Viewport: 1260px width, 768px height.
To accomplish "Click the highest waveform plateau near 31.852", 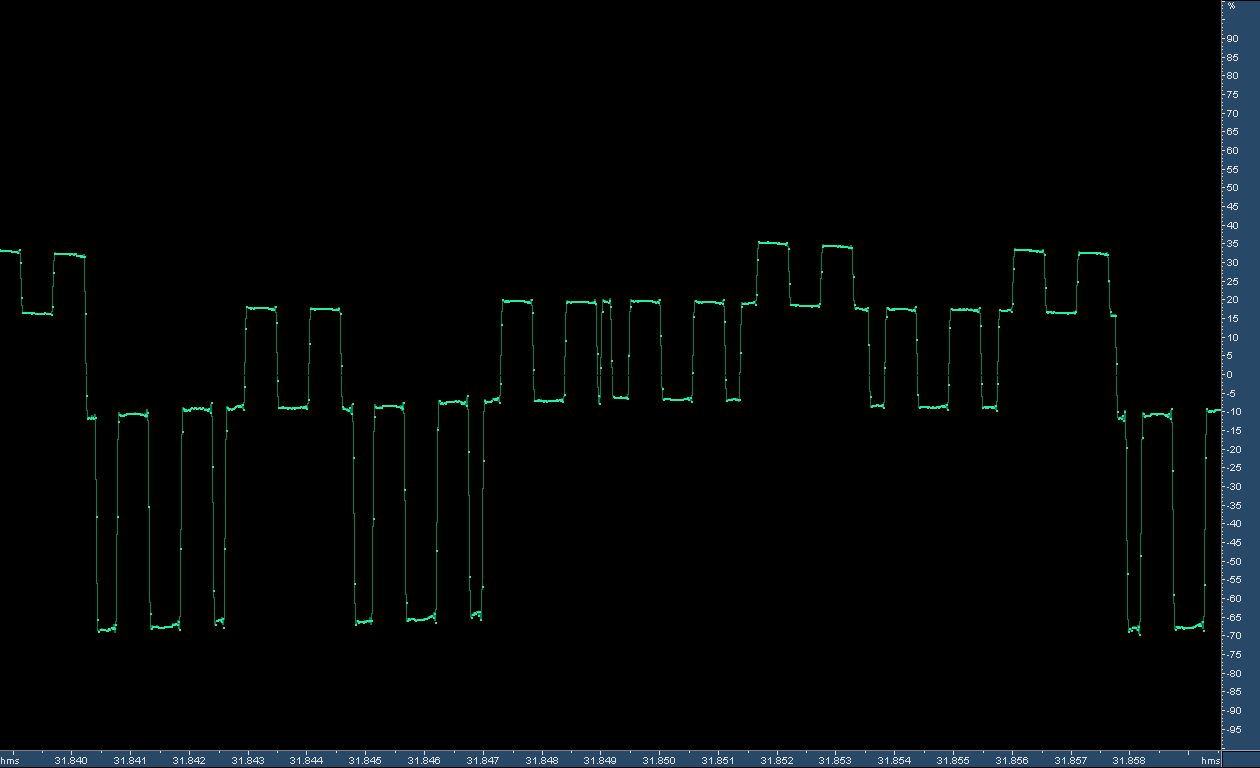I will (x=772, y=243).
